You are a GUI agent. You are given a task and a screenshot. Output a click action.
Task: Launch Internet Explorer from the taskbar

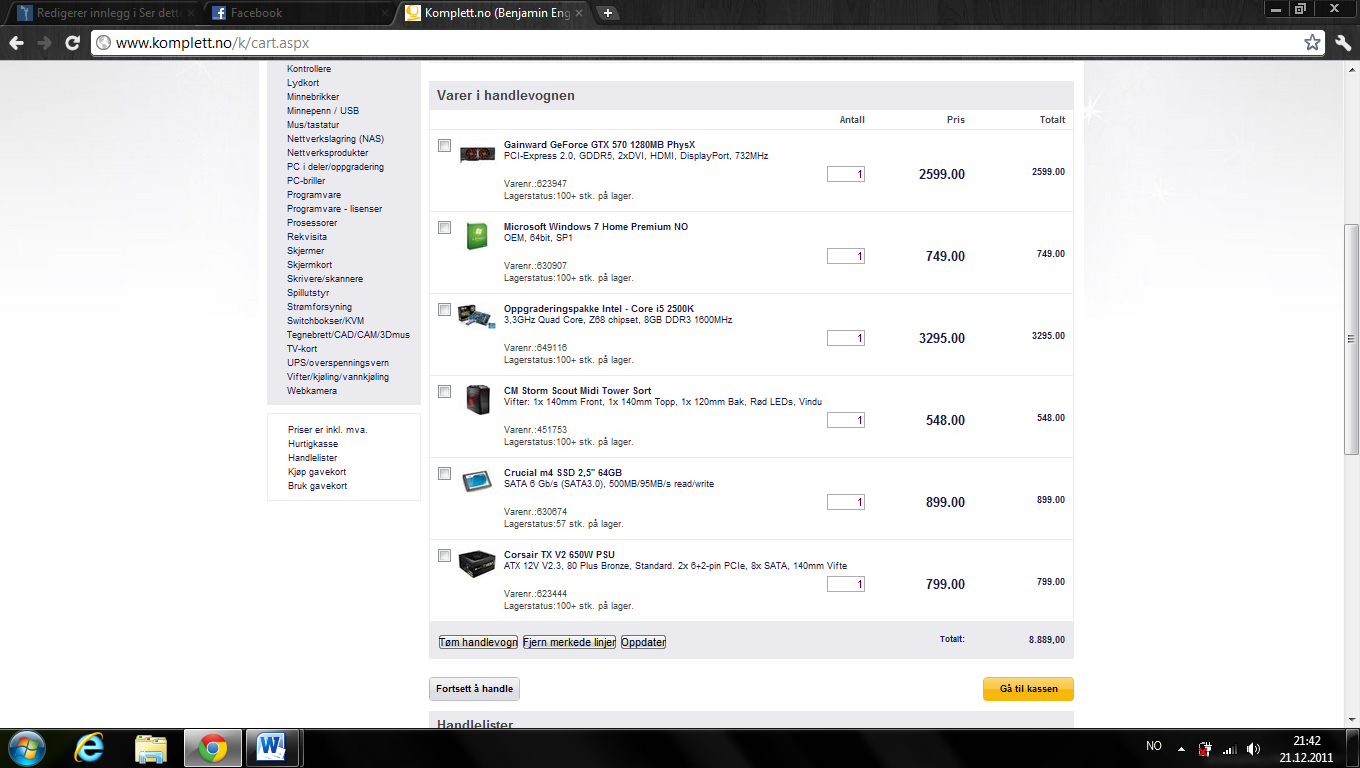click(x=90, y=747)
